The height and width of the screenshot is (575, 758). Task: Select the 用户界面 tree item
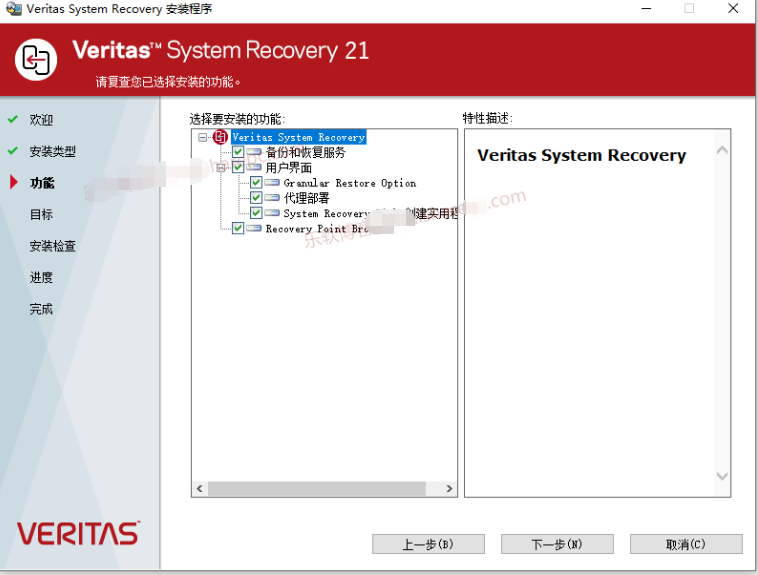(x=289, y=168)
